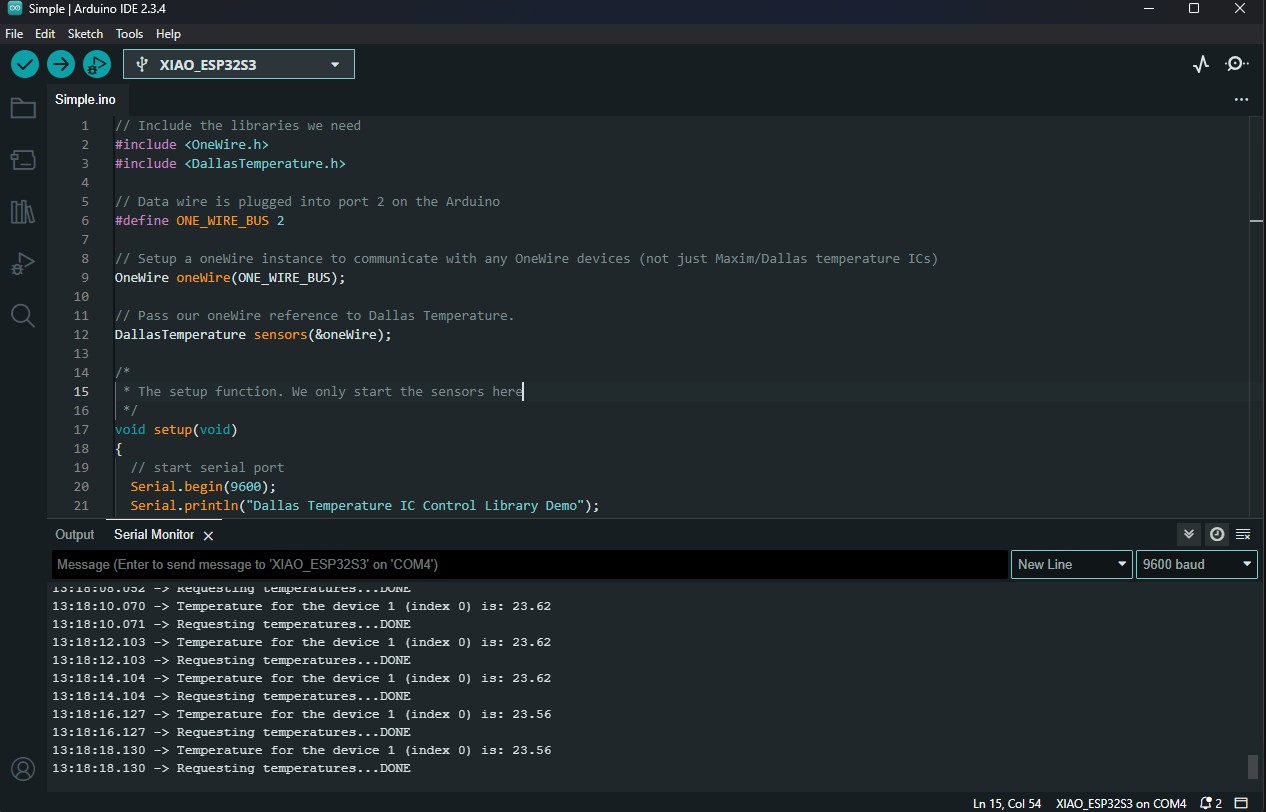Screen dimensions: 1266x812
Task: Click the OneWire oneWire(ONE_WIRE_BUS); line
Action: click(230, 277)
